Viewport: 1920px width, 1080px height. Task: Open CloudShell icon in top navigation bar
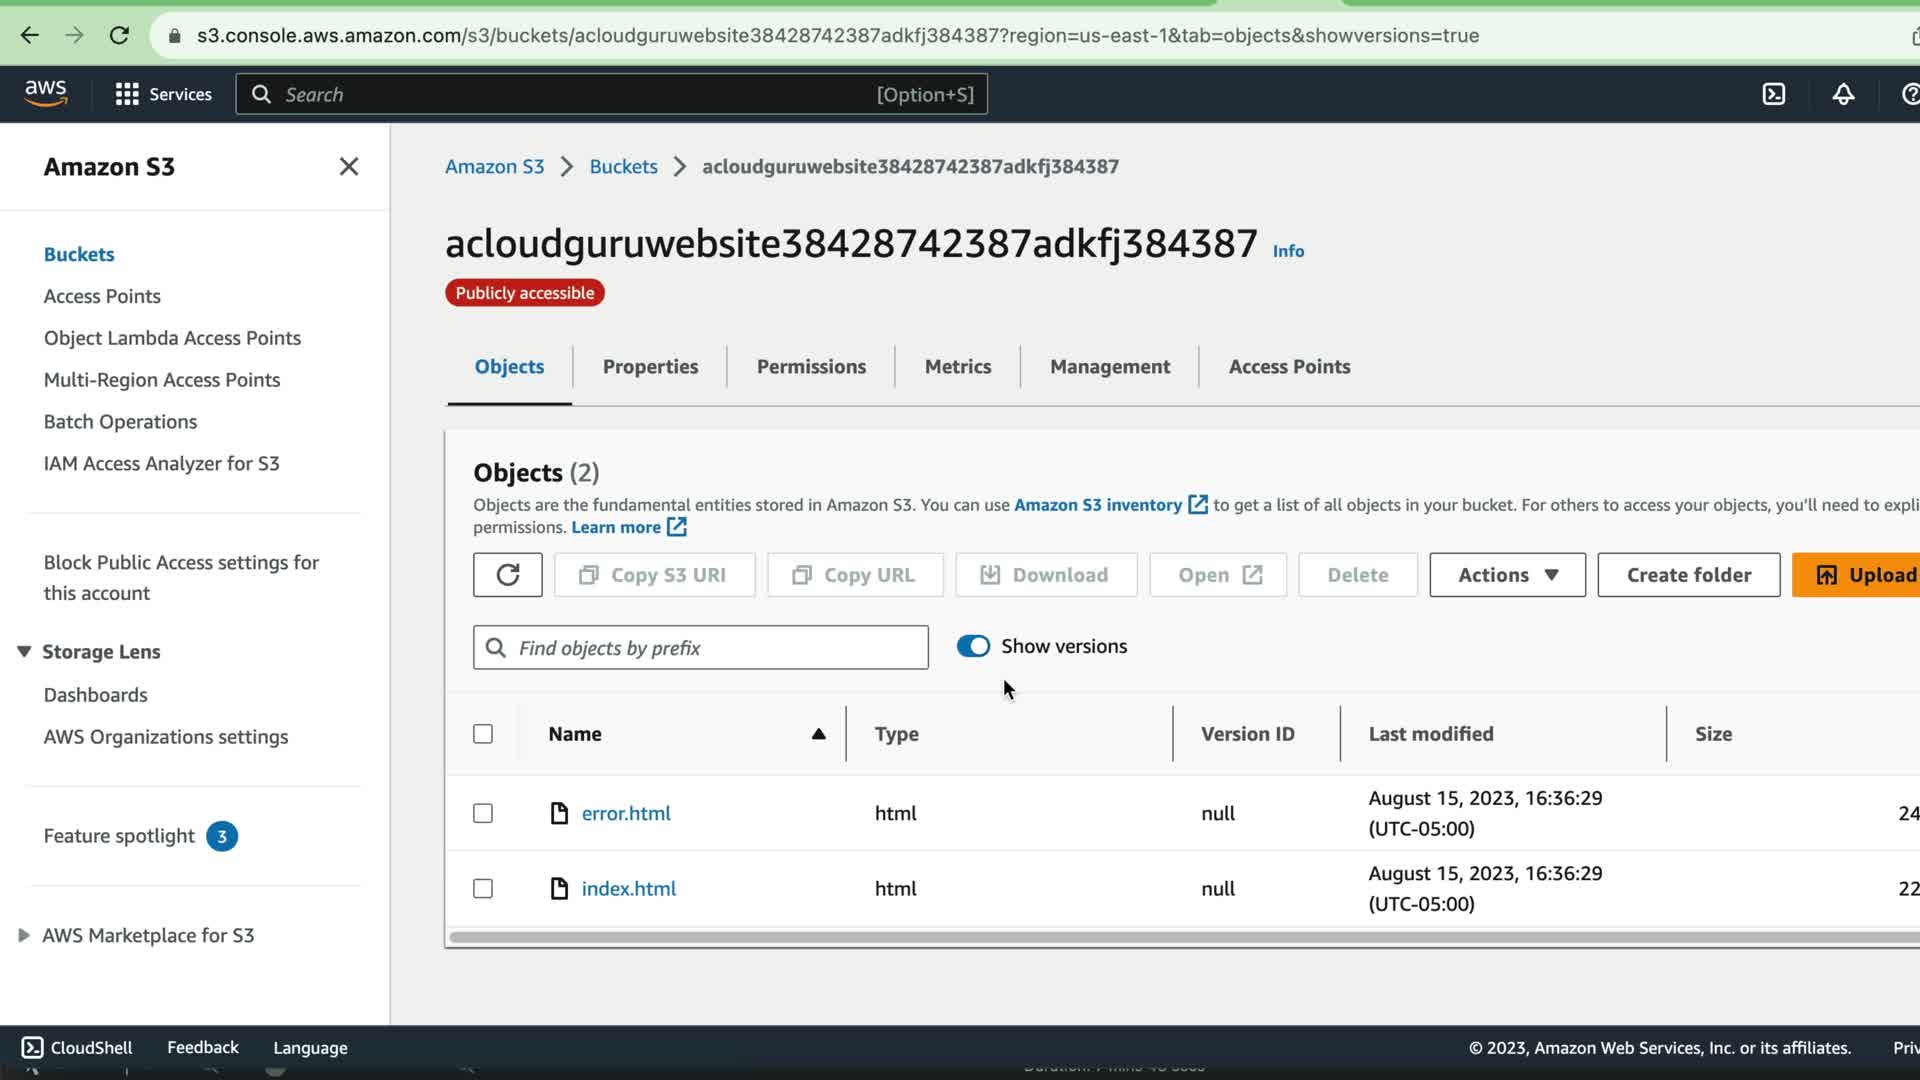pos(1773,94)
